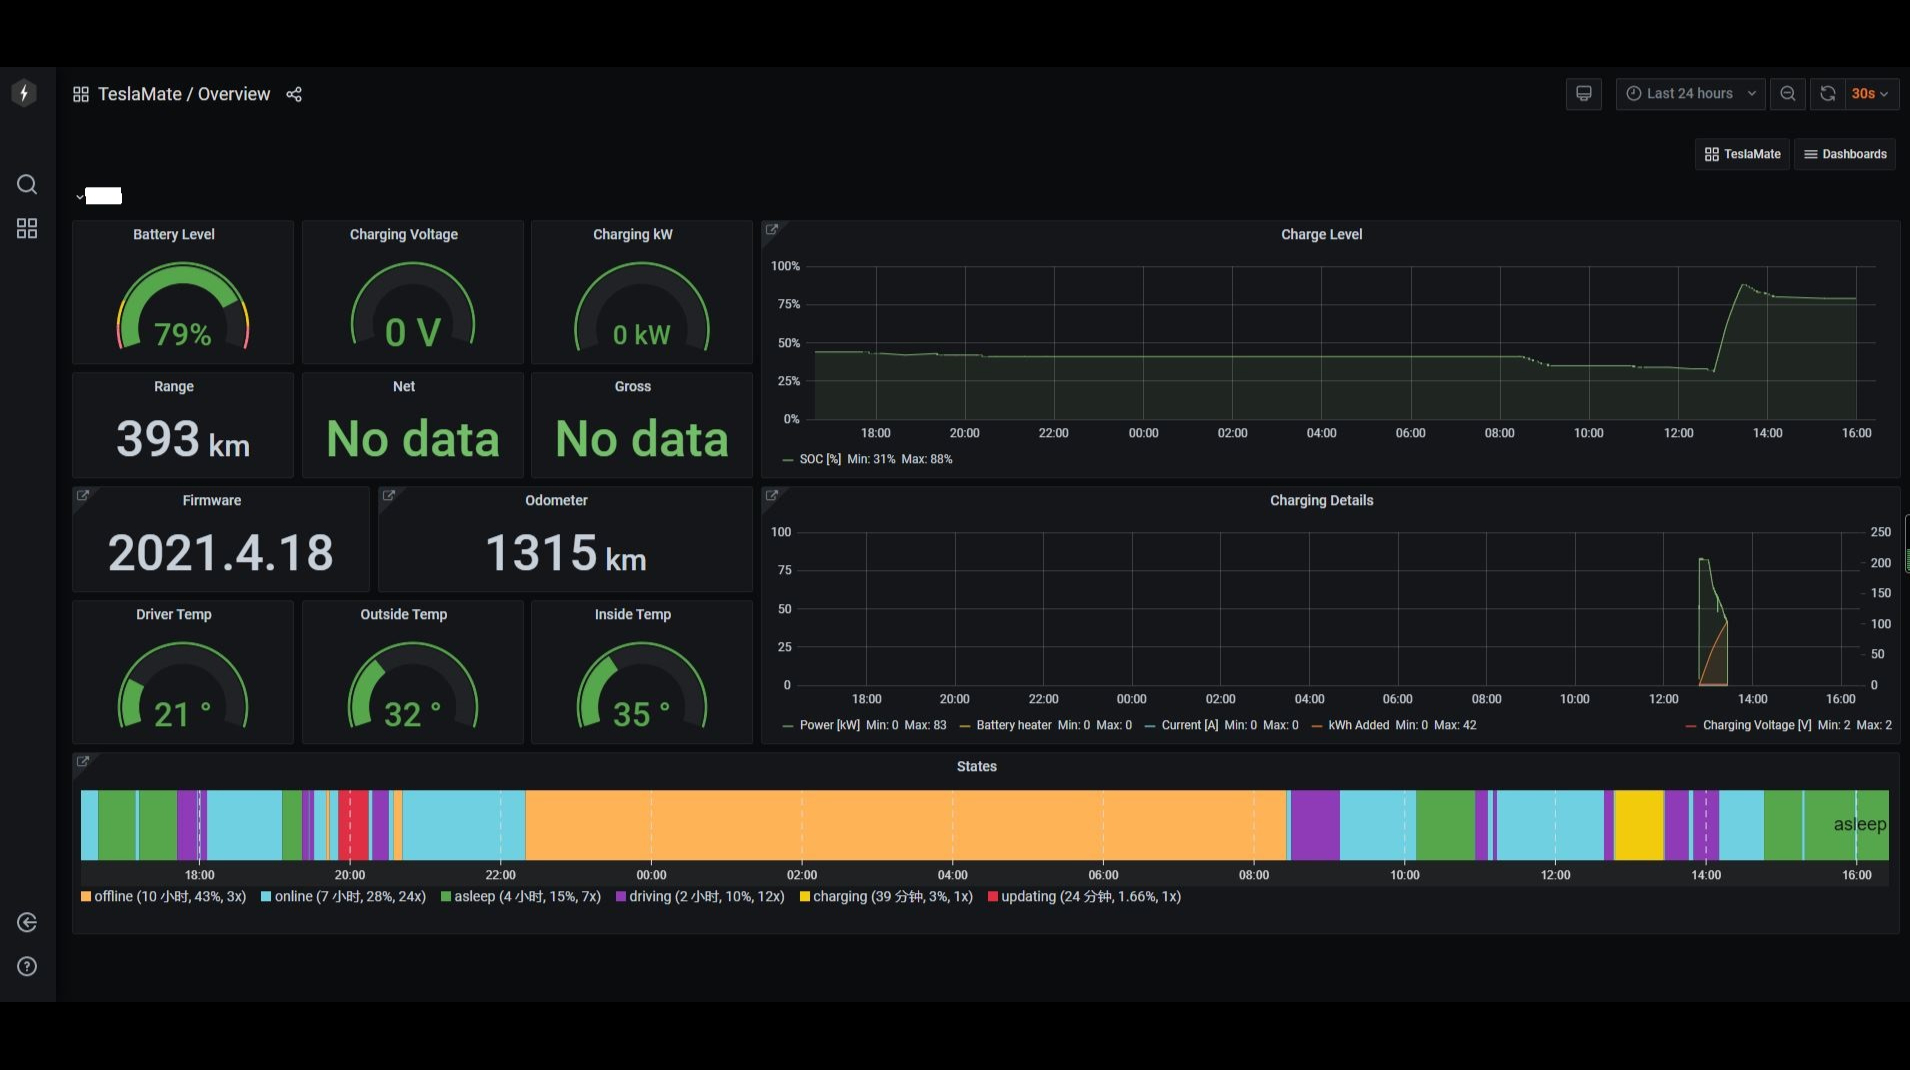Toggle Battery heater series in legend
The width and height of the screenshot is (1910, 1070).
point(1013,725)
